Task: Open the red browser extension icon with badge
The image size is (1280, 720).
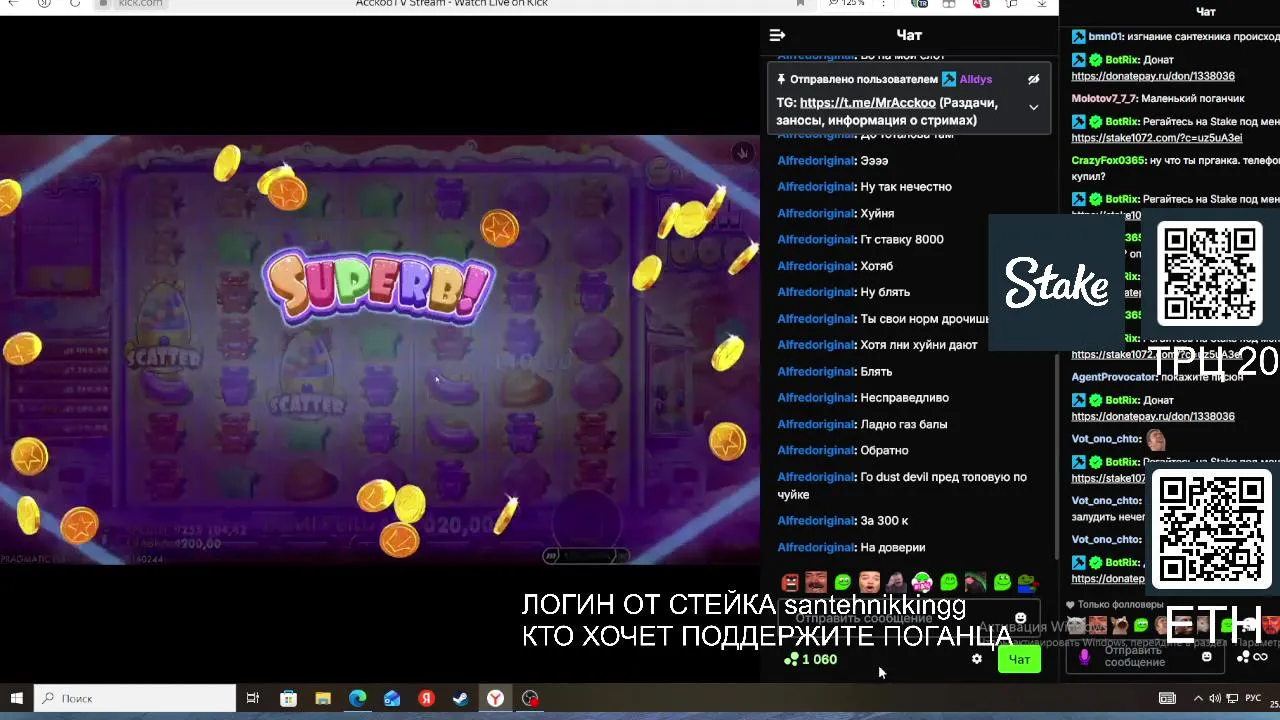Action: click(x=981, y=4)
